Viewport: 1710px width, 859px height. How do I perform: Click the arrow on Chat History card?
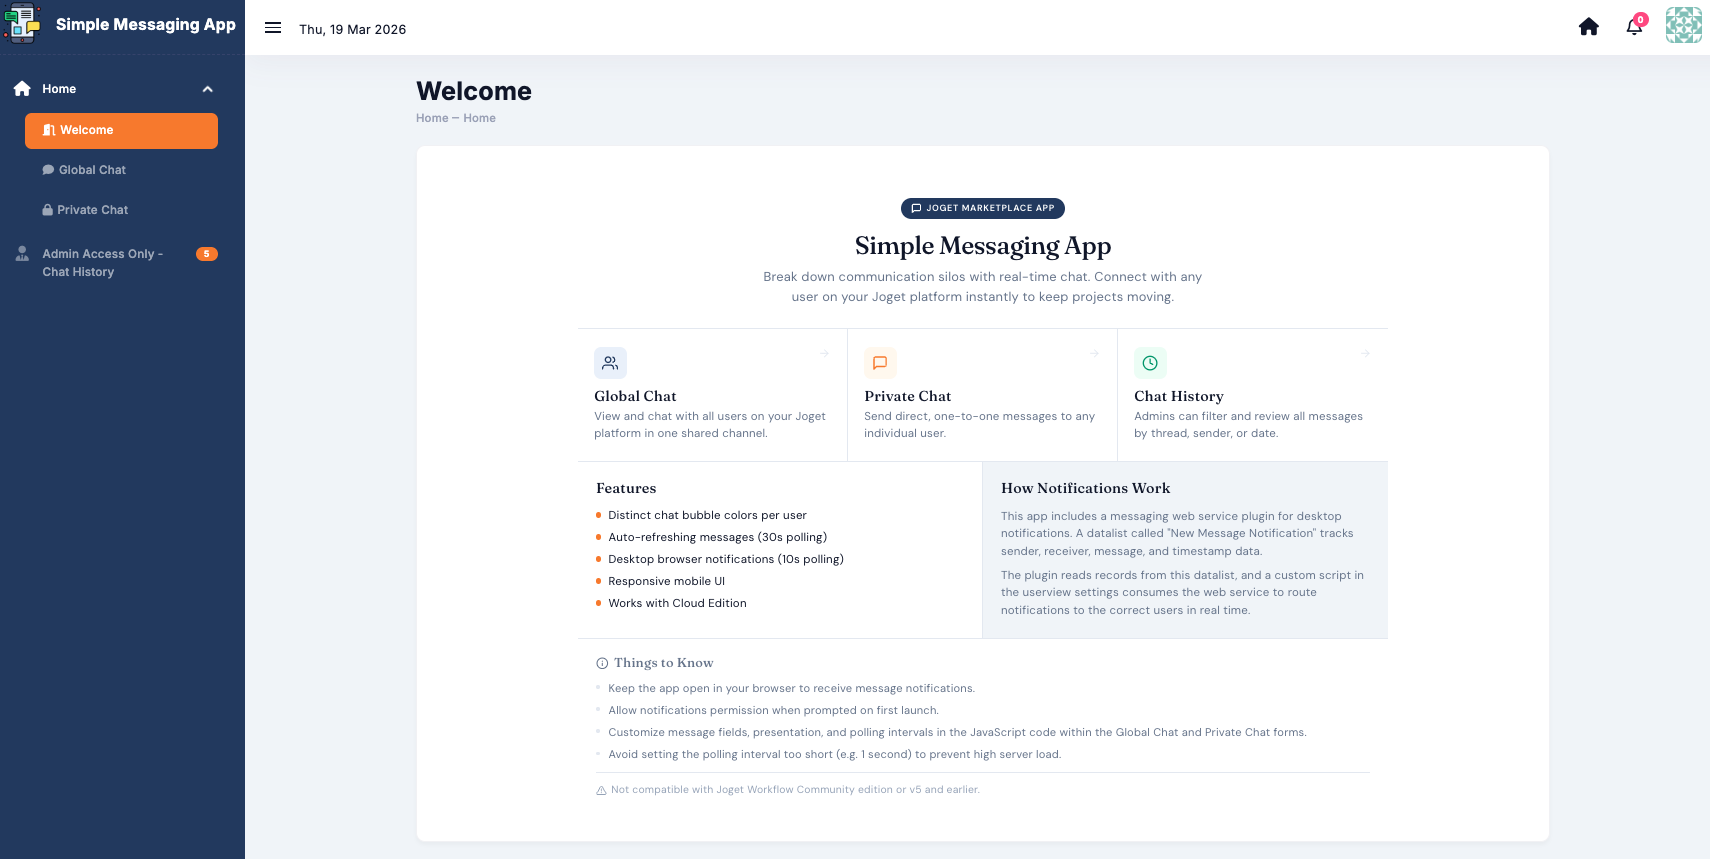(1365, 353)
